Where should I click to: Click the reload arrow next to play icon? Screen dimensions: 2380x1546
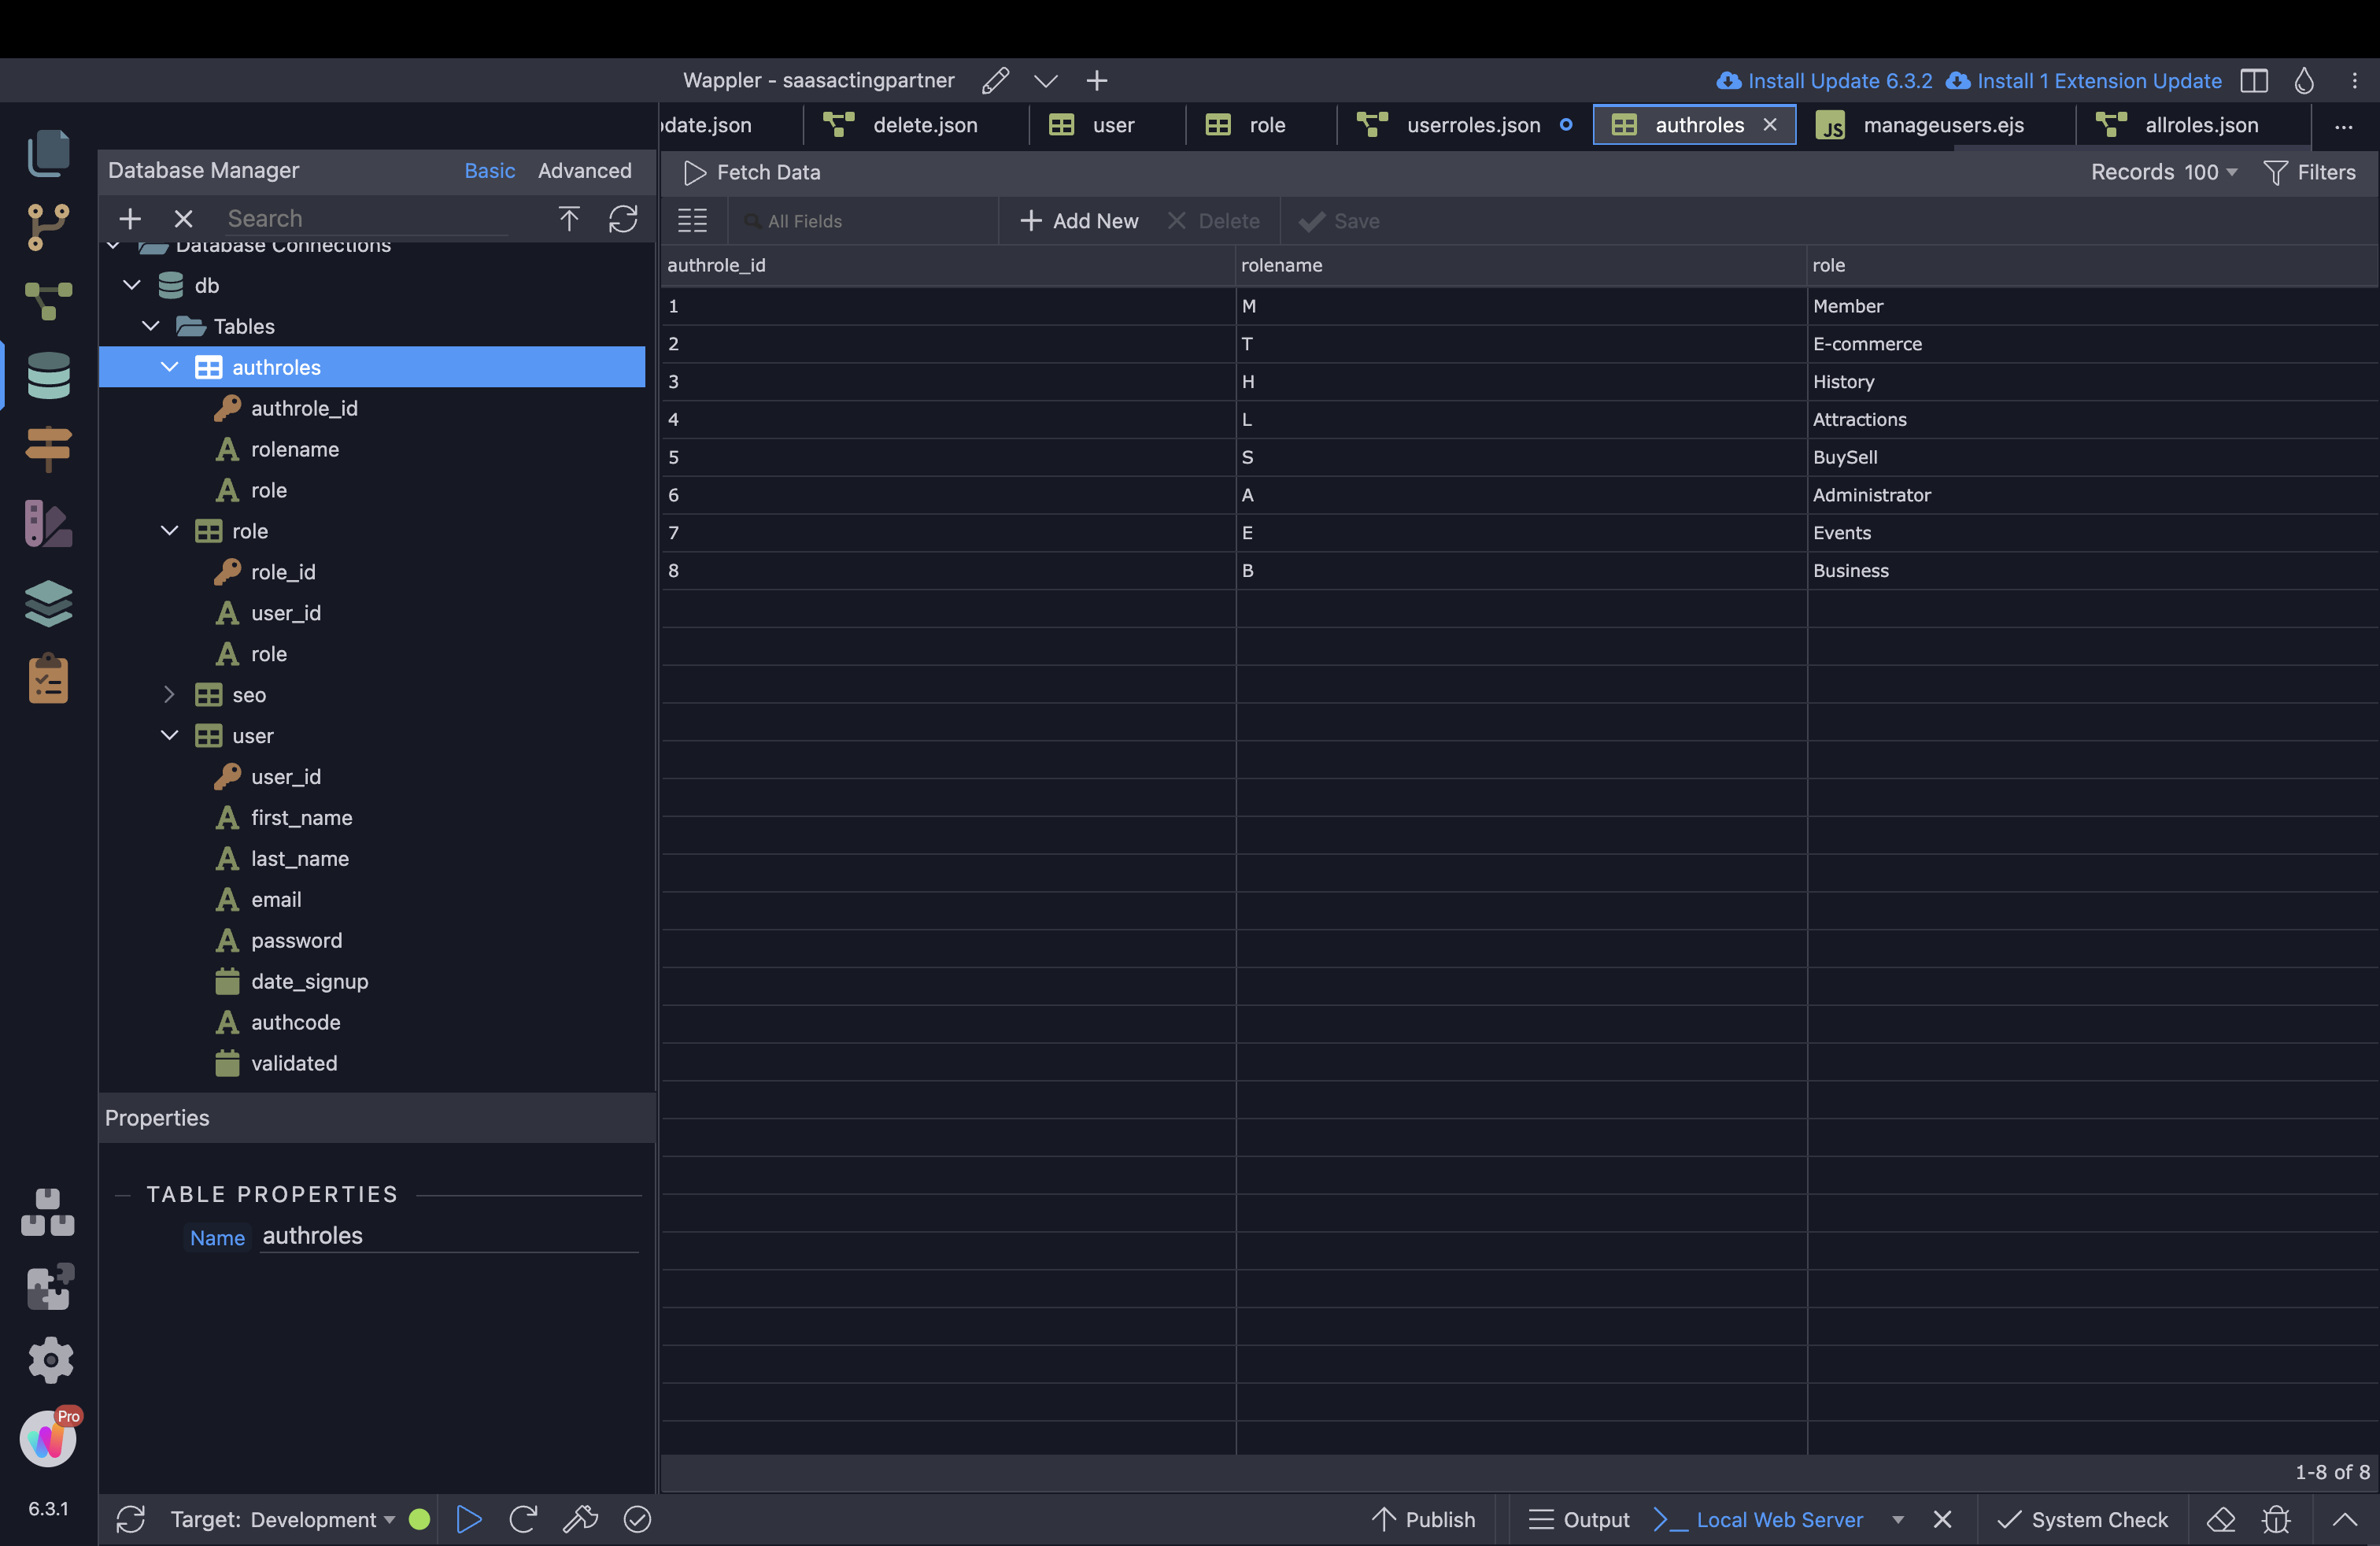[x=523, y=1519]
